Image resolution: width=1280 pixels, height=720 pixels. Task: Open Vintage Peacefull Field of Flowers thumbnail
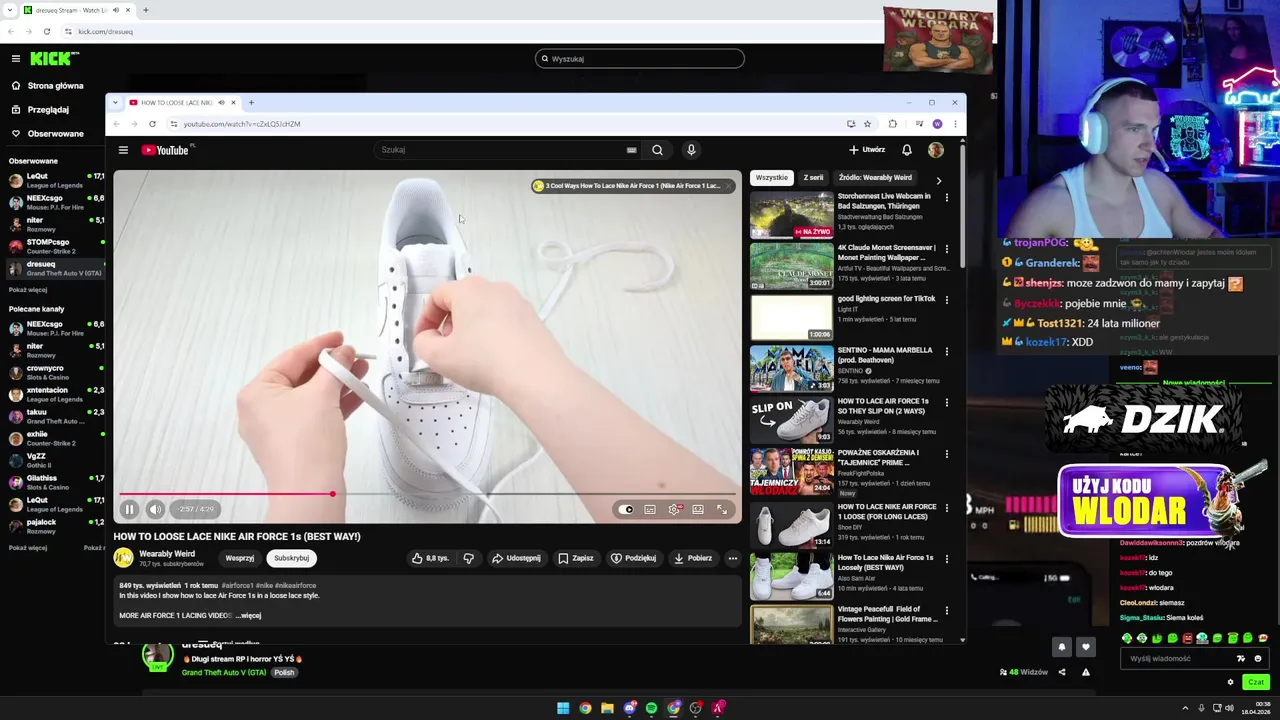click(791, 625)
